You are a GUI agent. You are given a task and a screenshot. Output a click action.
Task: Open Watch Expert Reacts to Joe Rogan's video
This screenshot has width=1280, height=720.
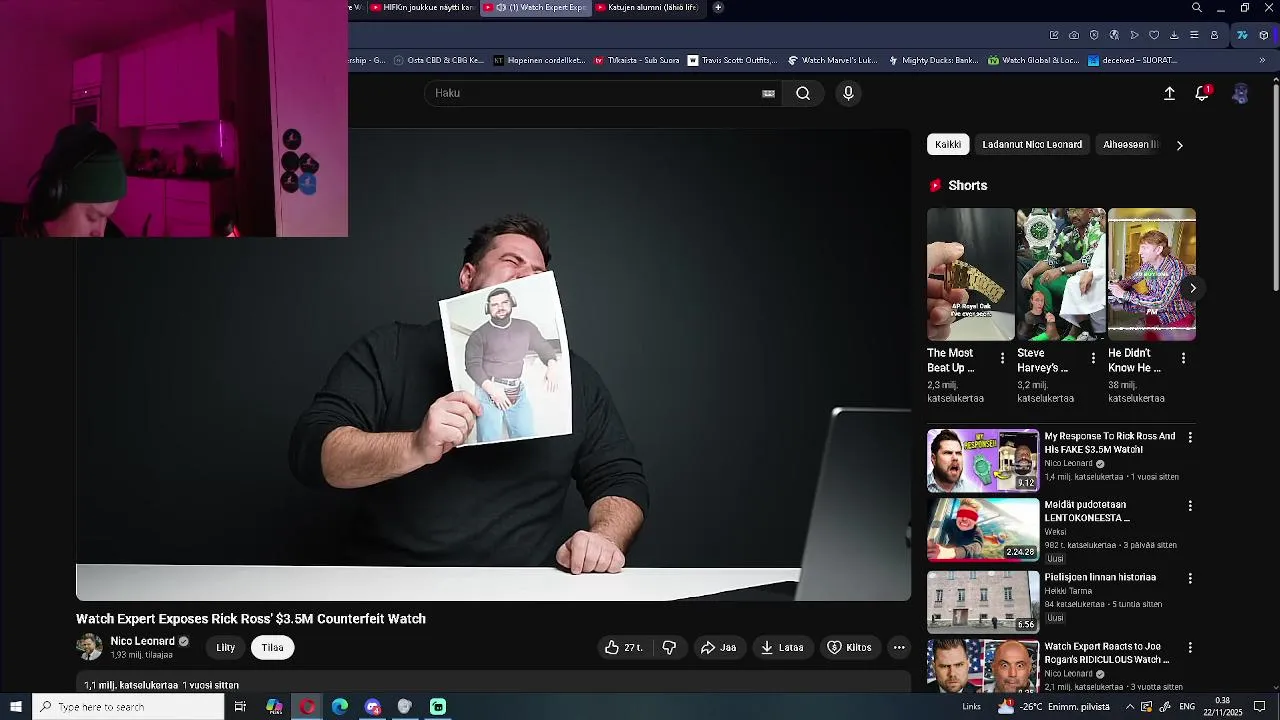[x=1107, y=653]
